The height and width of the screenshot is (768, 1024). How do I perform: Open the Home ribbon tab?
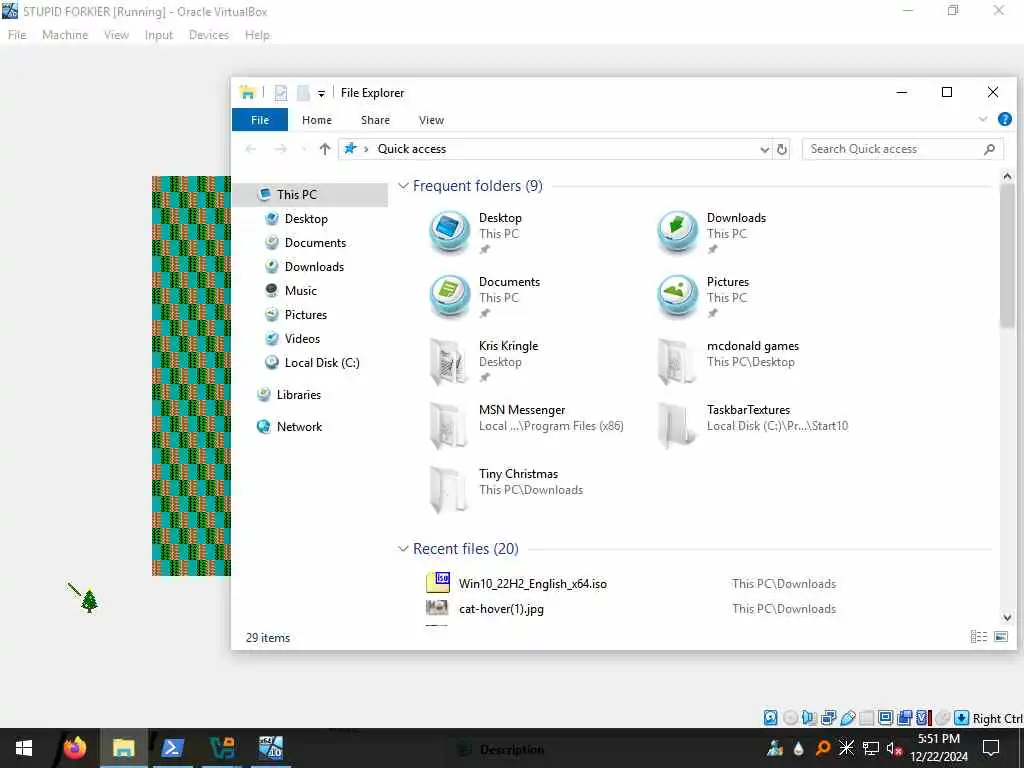tap(317, 120)
